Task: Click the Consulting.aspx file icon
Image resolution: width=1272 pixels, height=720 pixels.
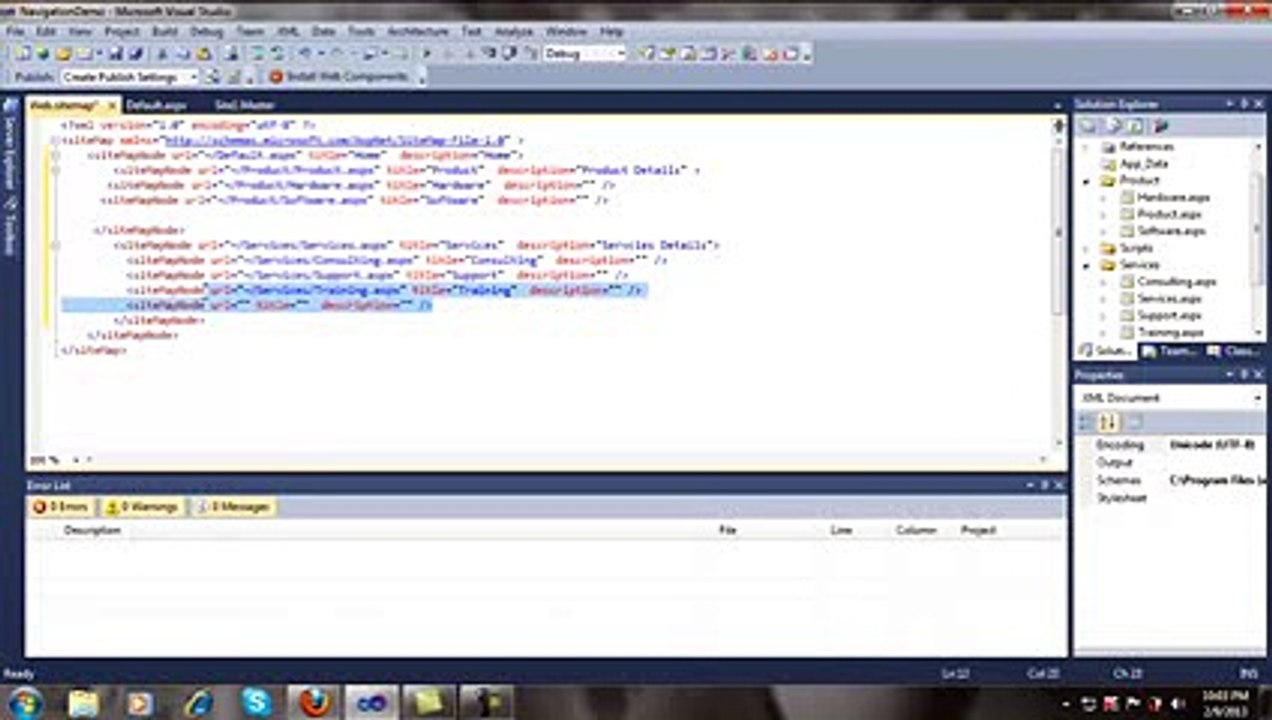Action: (1127, 282)
